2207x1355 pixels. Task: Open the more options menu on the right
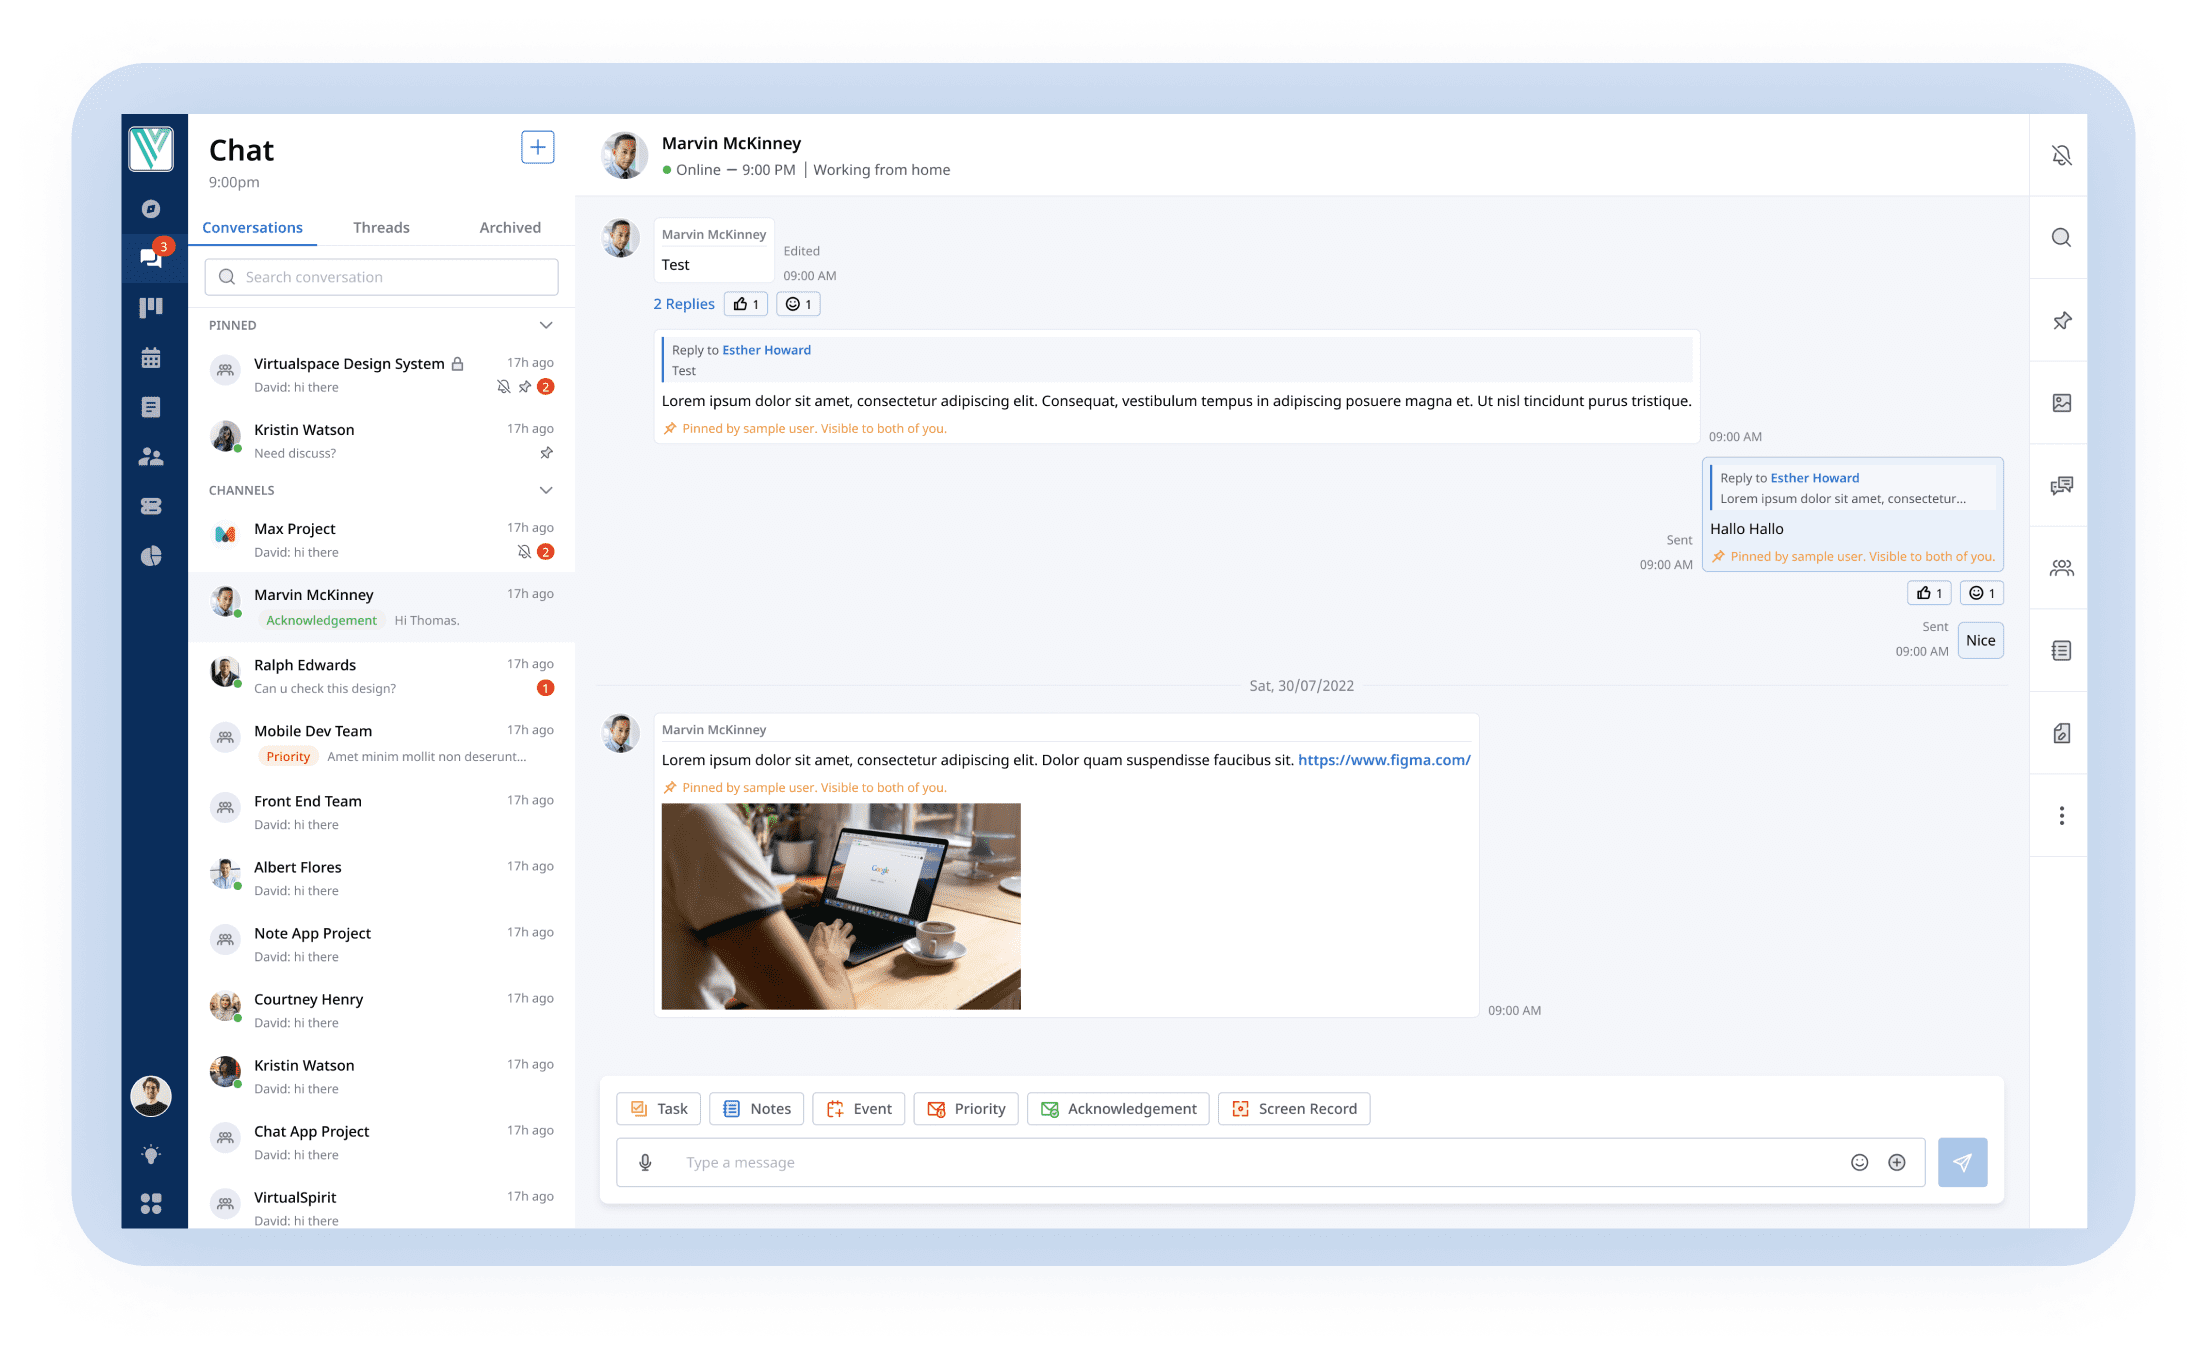(x=2060, y=816)
